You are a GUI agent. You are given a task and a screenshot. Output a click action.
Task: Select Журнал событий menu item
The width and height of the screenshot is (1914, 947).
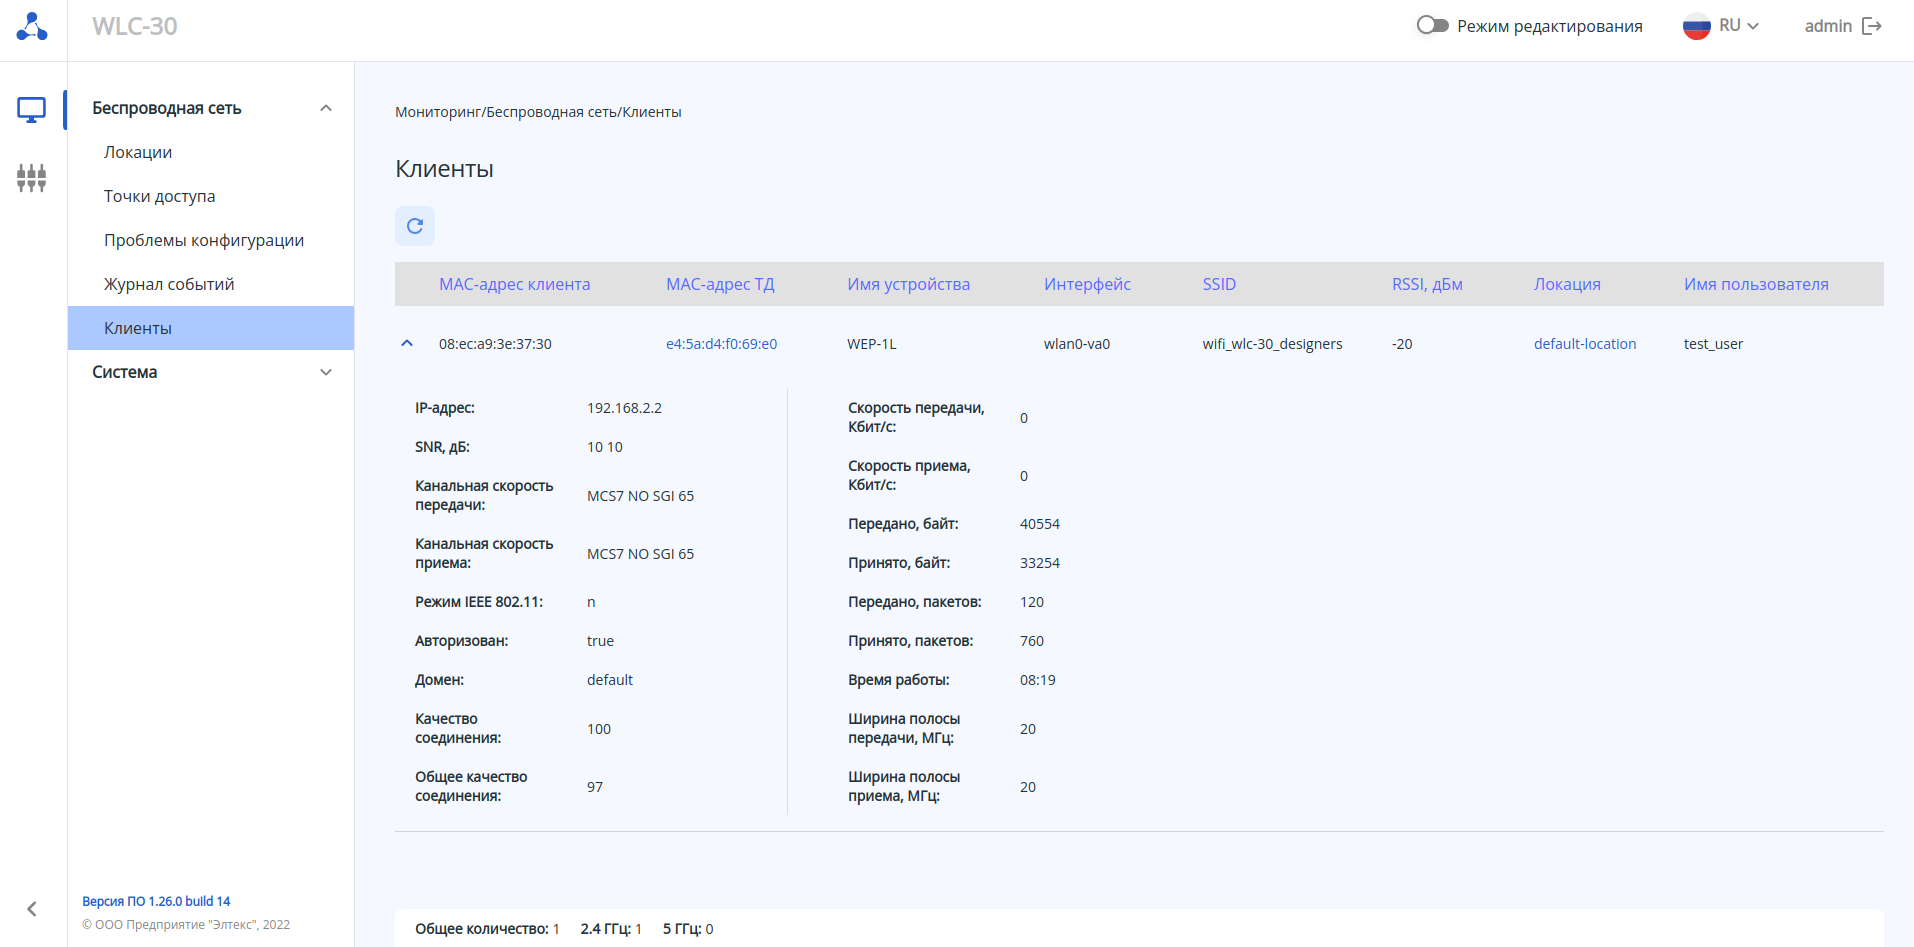(x=169, y=284)
